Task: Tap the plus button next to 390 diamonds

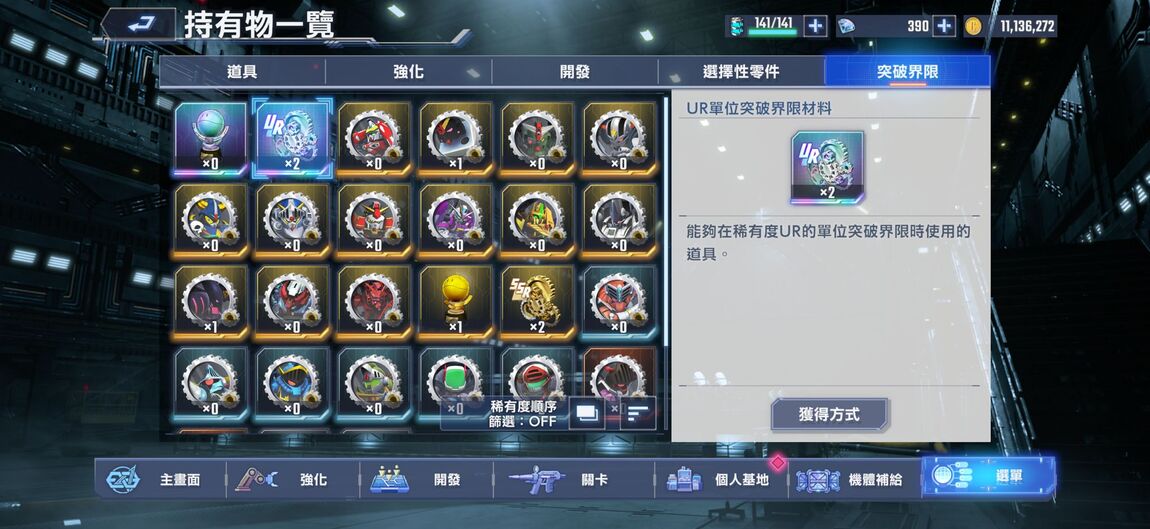Action: pos(943,26)
